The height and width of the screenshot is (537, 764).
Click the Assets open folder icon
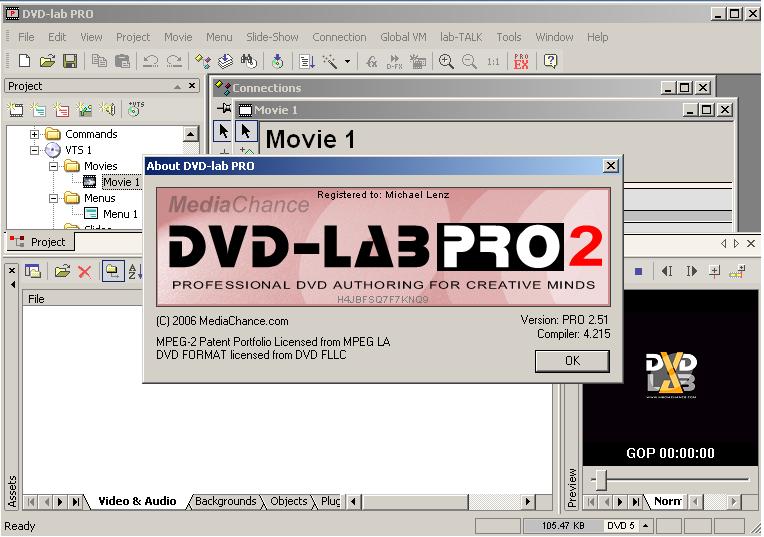62,271
